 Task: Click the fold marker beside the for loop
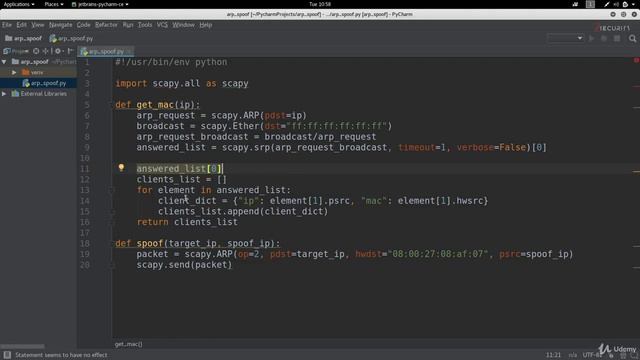click(x=111, y=190)
